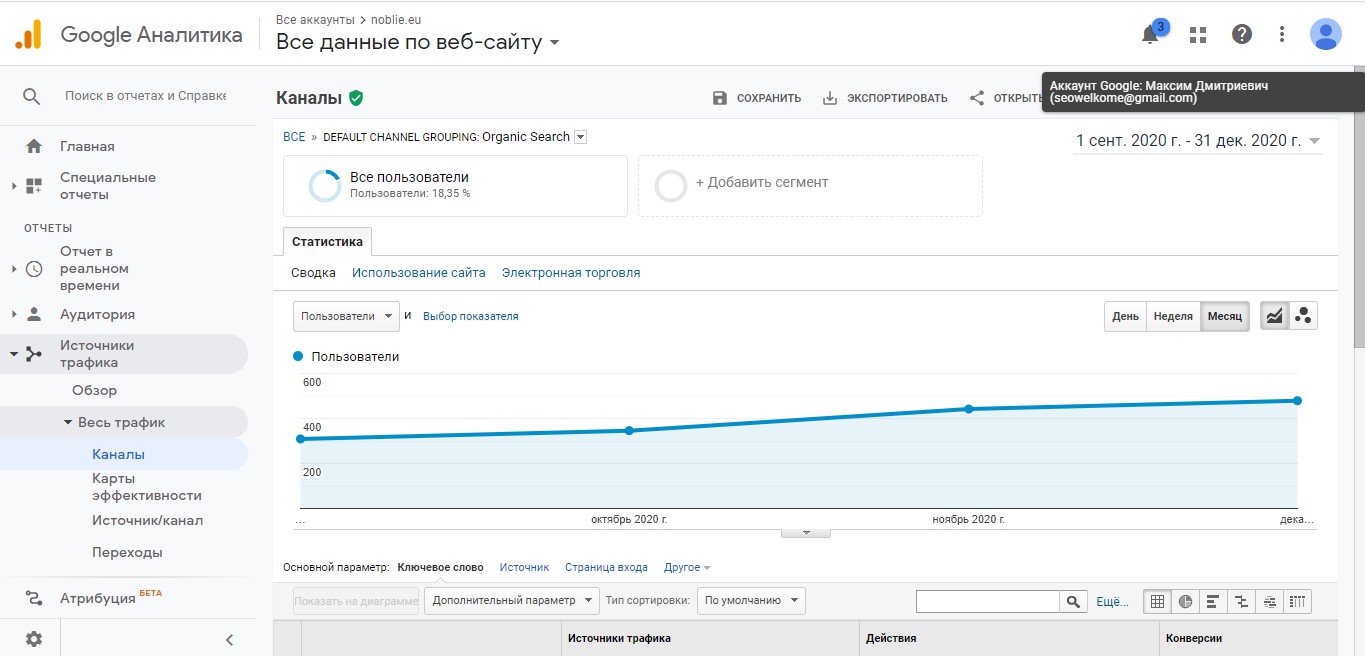
Task: Select the pie chart percentage view
Action: click(x=1185, y=601)
